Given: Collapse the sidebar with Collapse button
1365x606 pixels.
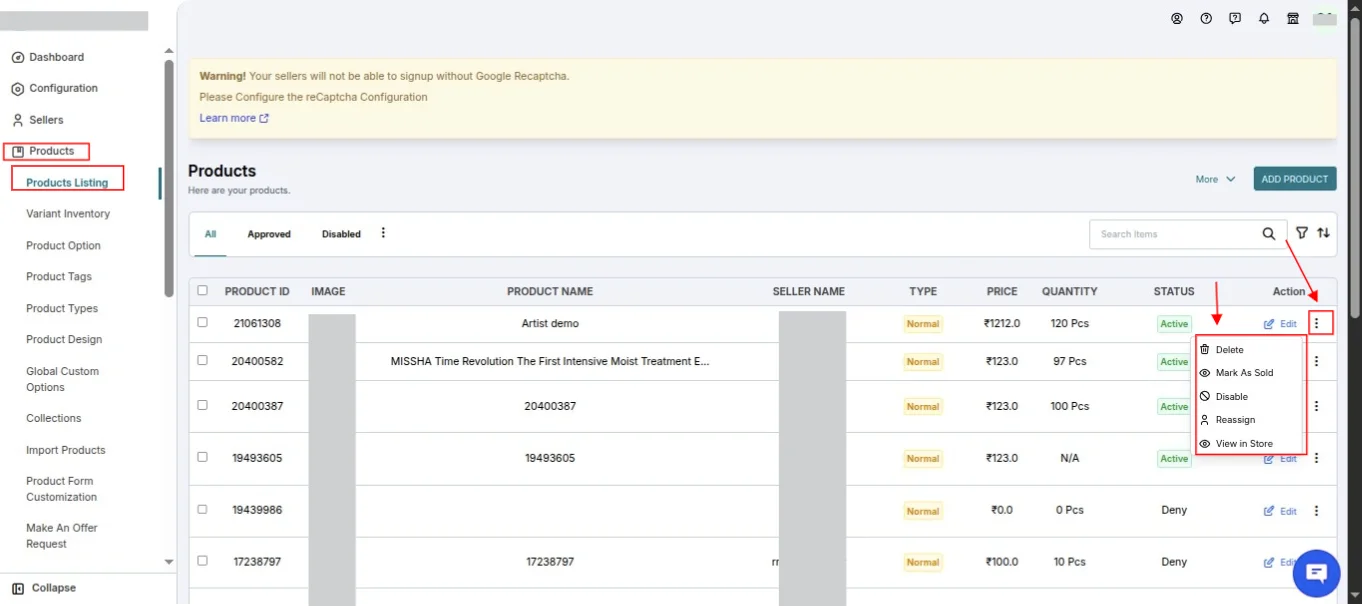Looking at the screenshot, I should tap(44, 588).
